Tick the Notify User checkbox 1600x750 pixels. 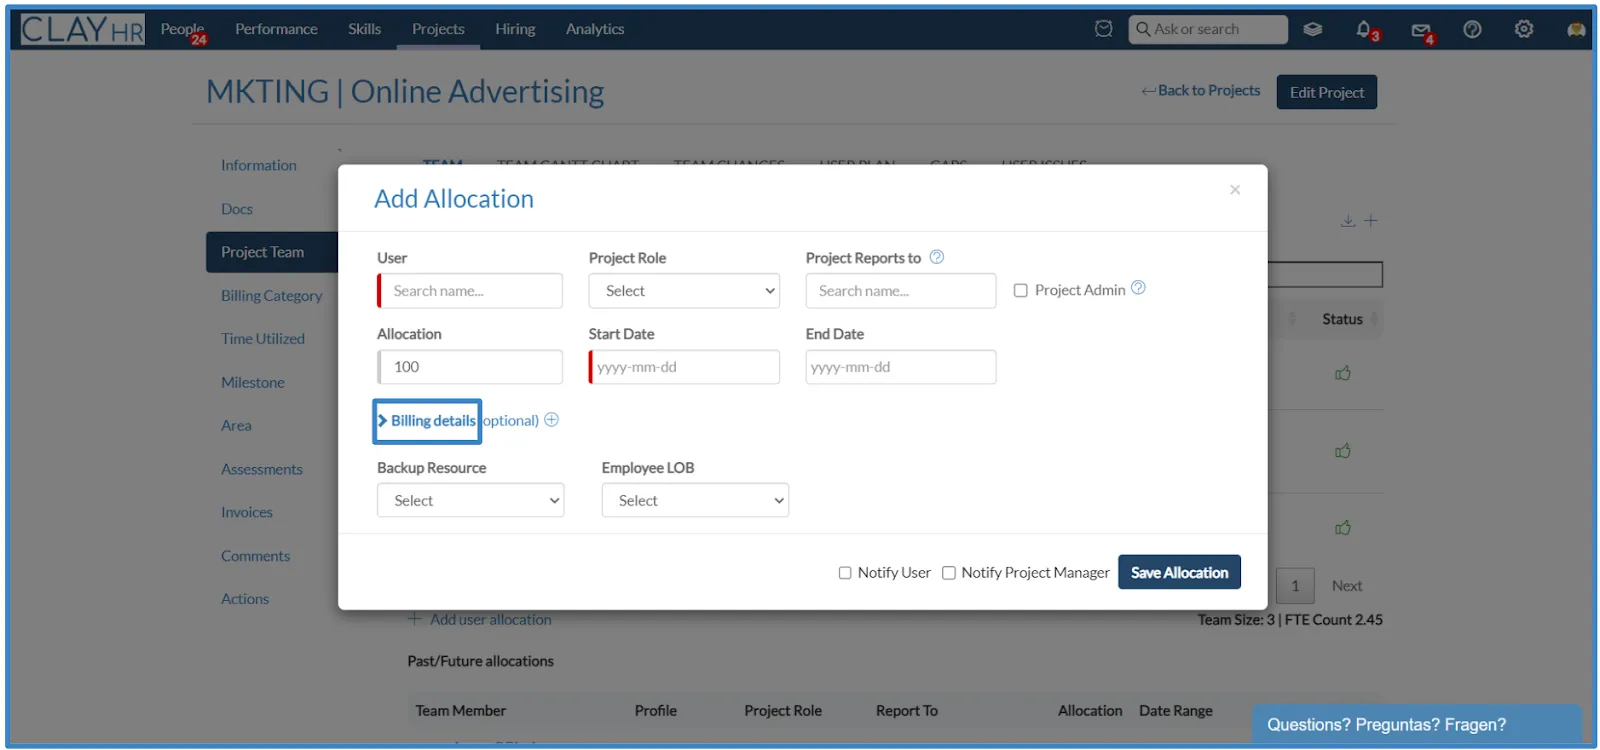tap(845, 573)
